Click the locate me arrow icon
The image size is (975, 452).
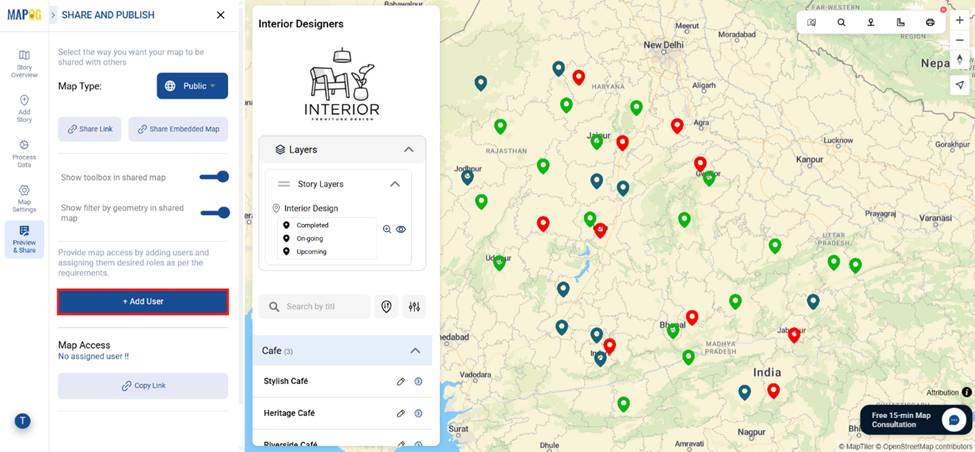960,85
